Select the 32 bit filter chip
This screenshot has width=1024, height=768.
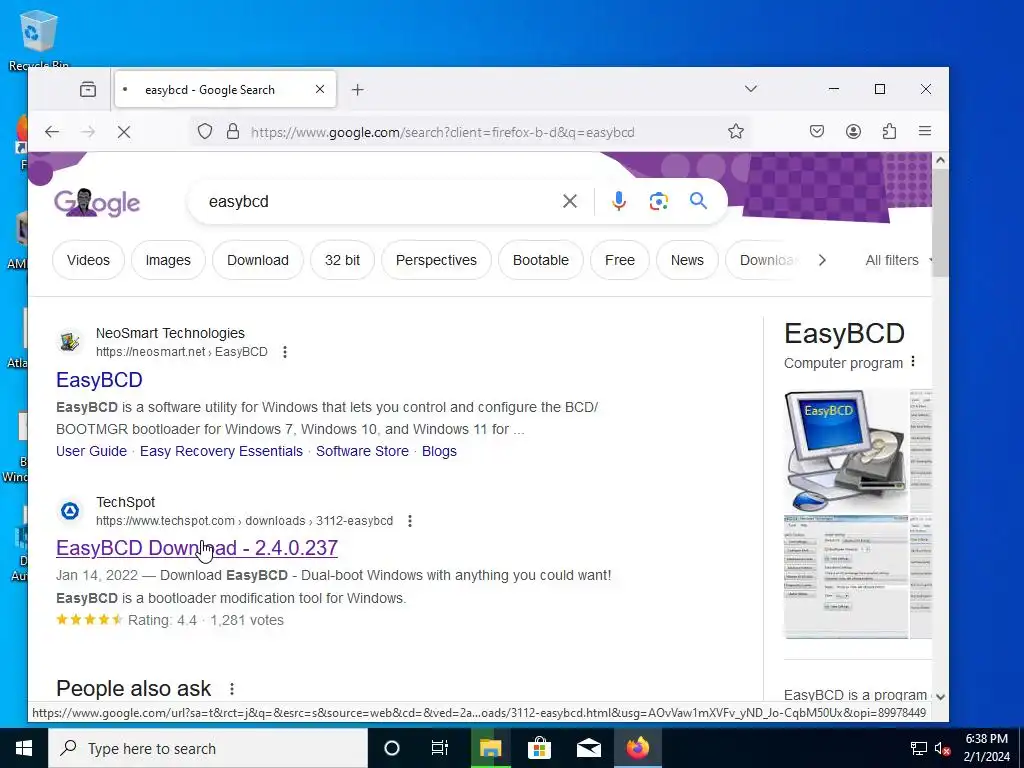[342, 260]
